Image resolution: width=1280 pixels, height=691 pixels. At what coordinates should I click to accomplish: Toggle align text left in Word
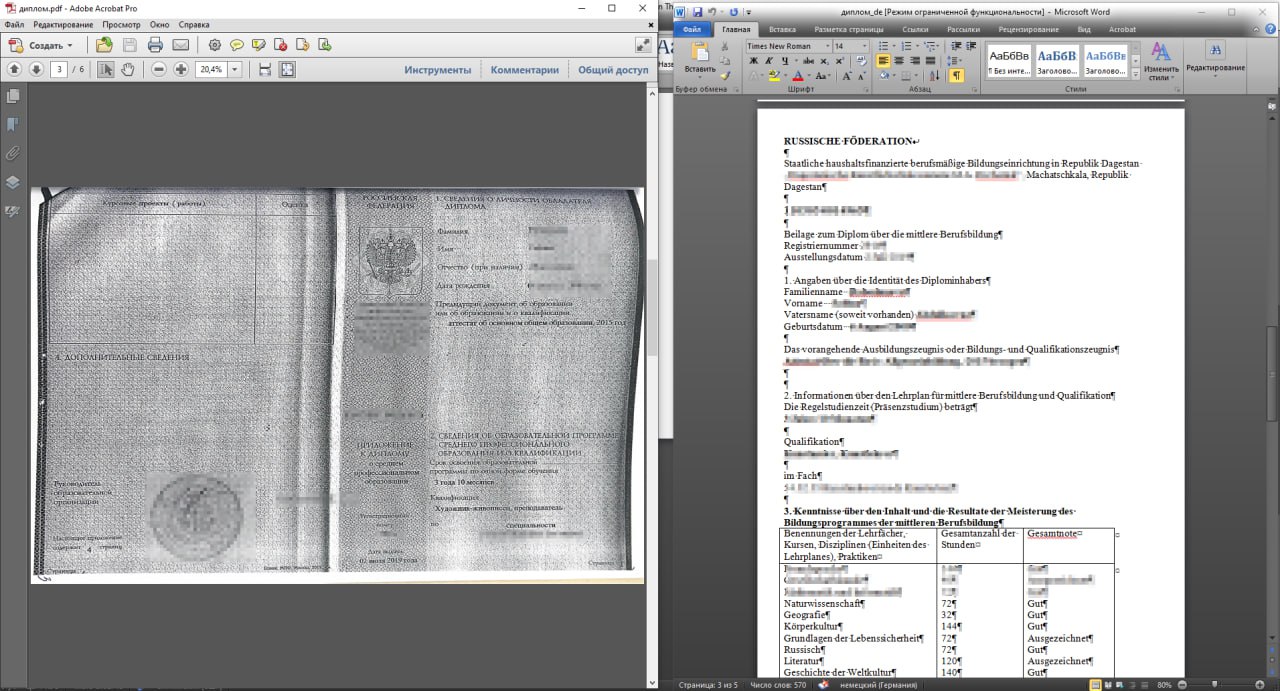coord(884,61)
